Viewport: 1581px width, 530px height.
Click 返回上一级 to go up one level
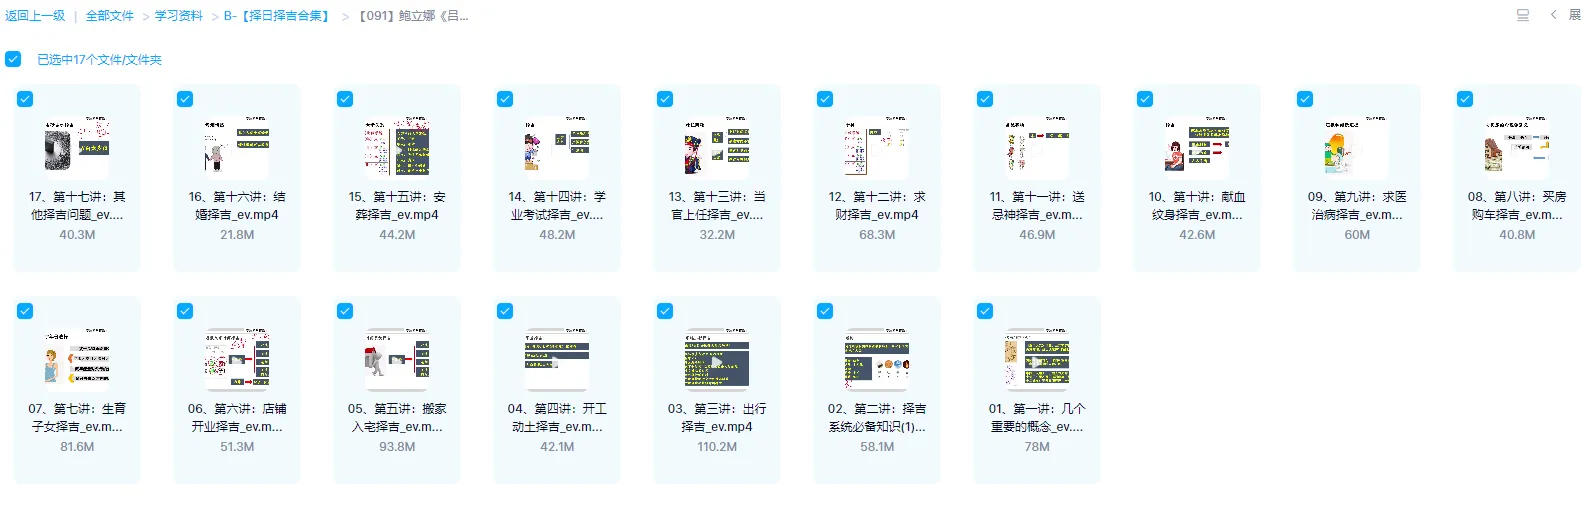[35, 16]
